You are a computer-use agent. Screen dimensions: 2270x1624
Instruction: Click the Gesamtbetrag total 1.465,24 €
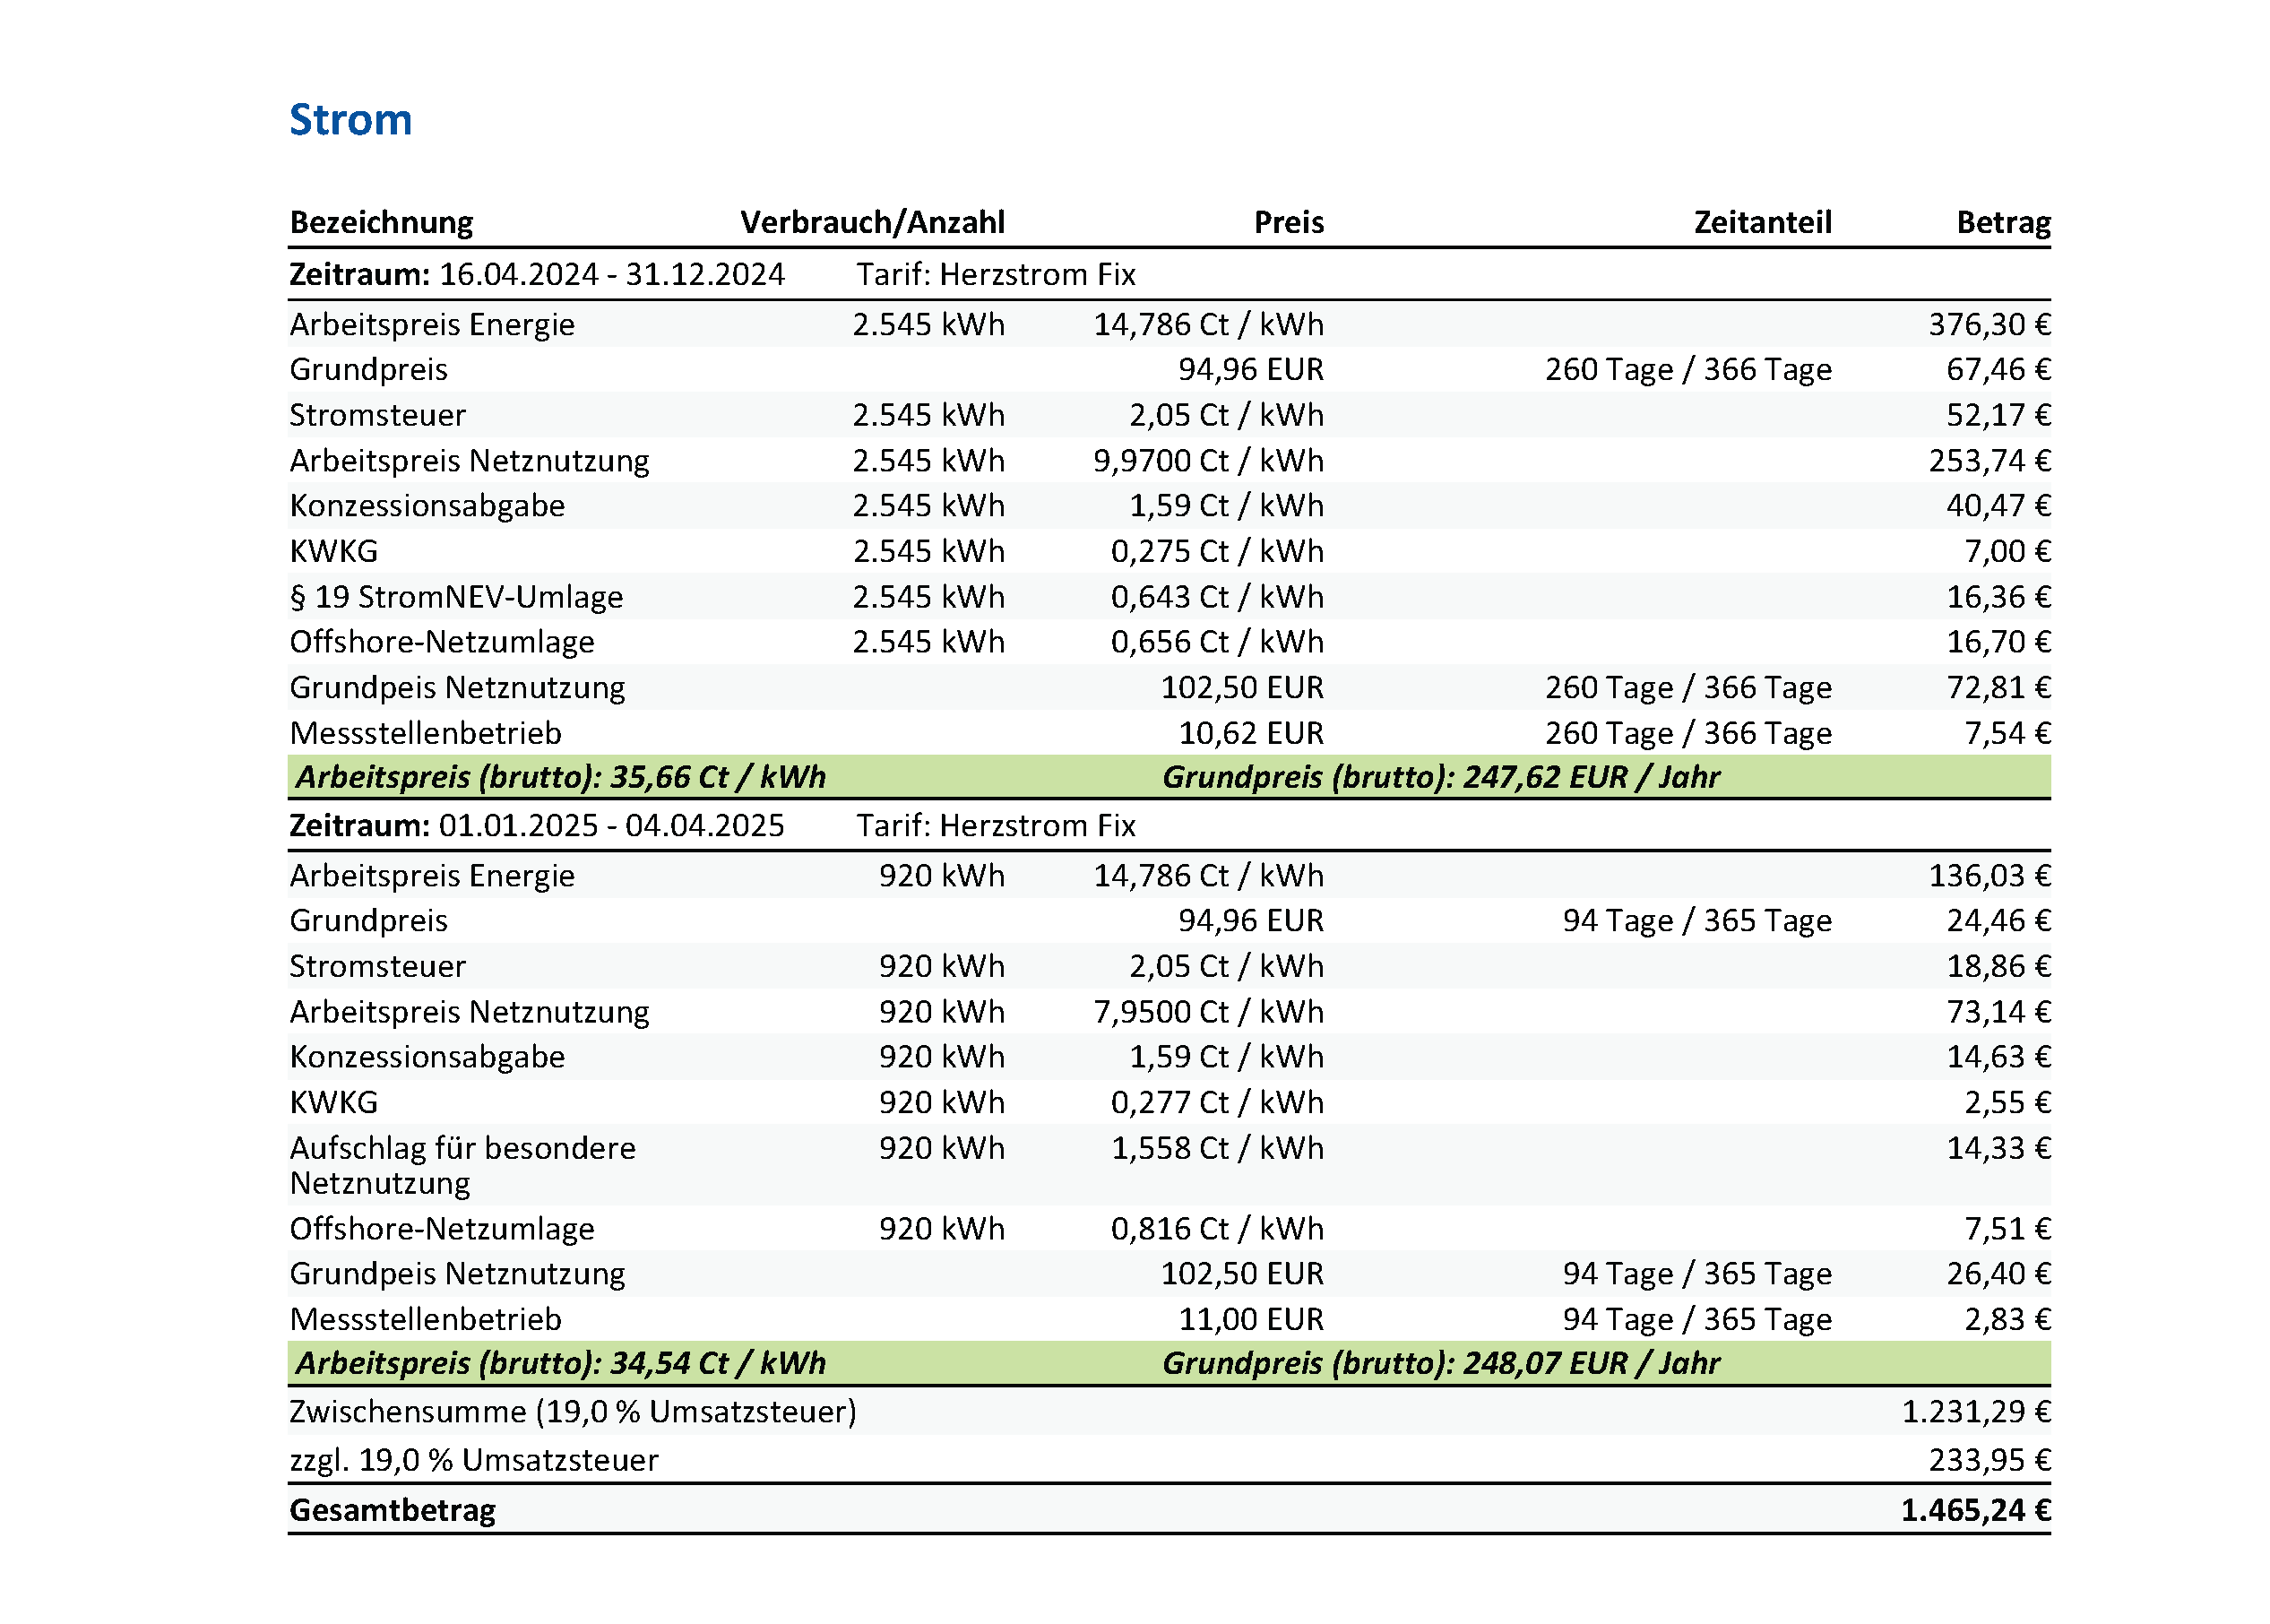point(1974,1510)
